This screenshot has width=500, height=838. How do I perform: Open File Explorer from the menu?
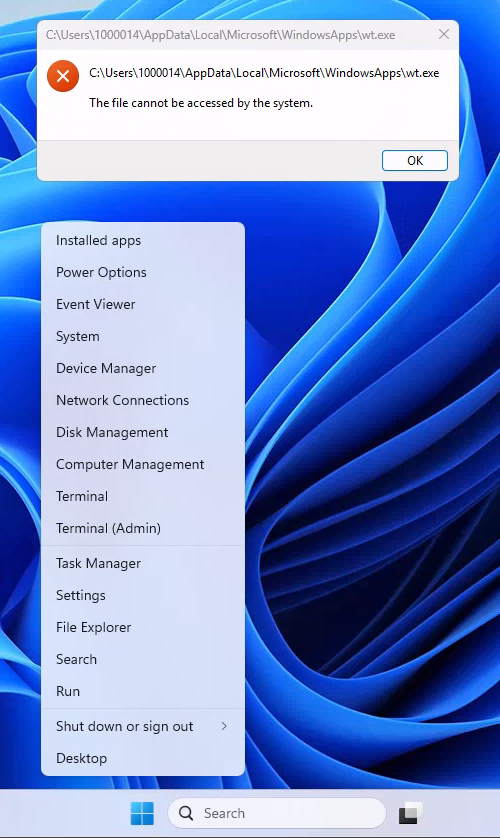[143, 627]
